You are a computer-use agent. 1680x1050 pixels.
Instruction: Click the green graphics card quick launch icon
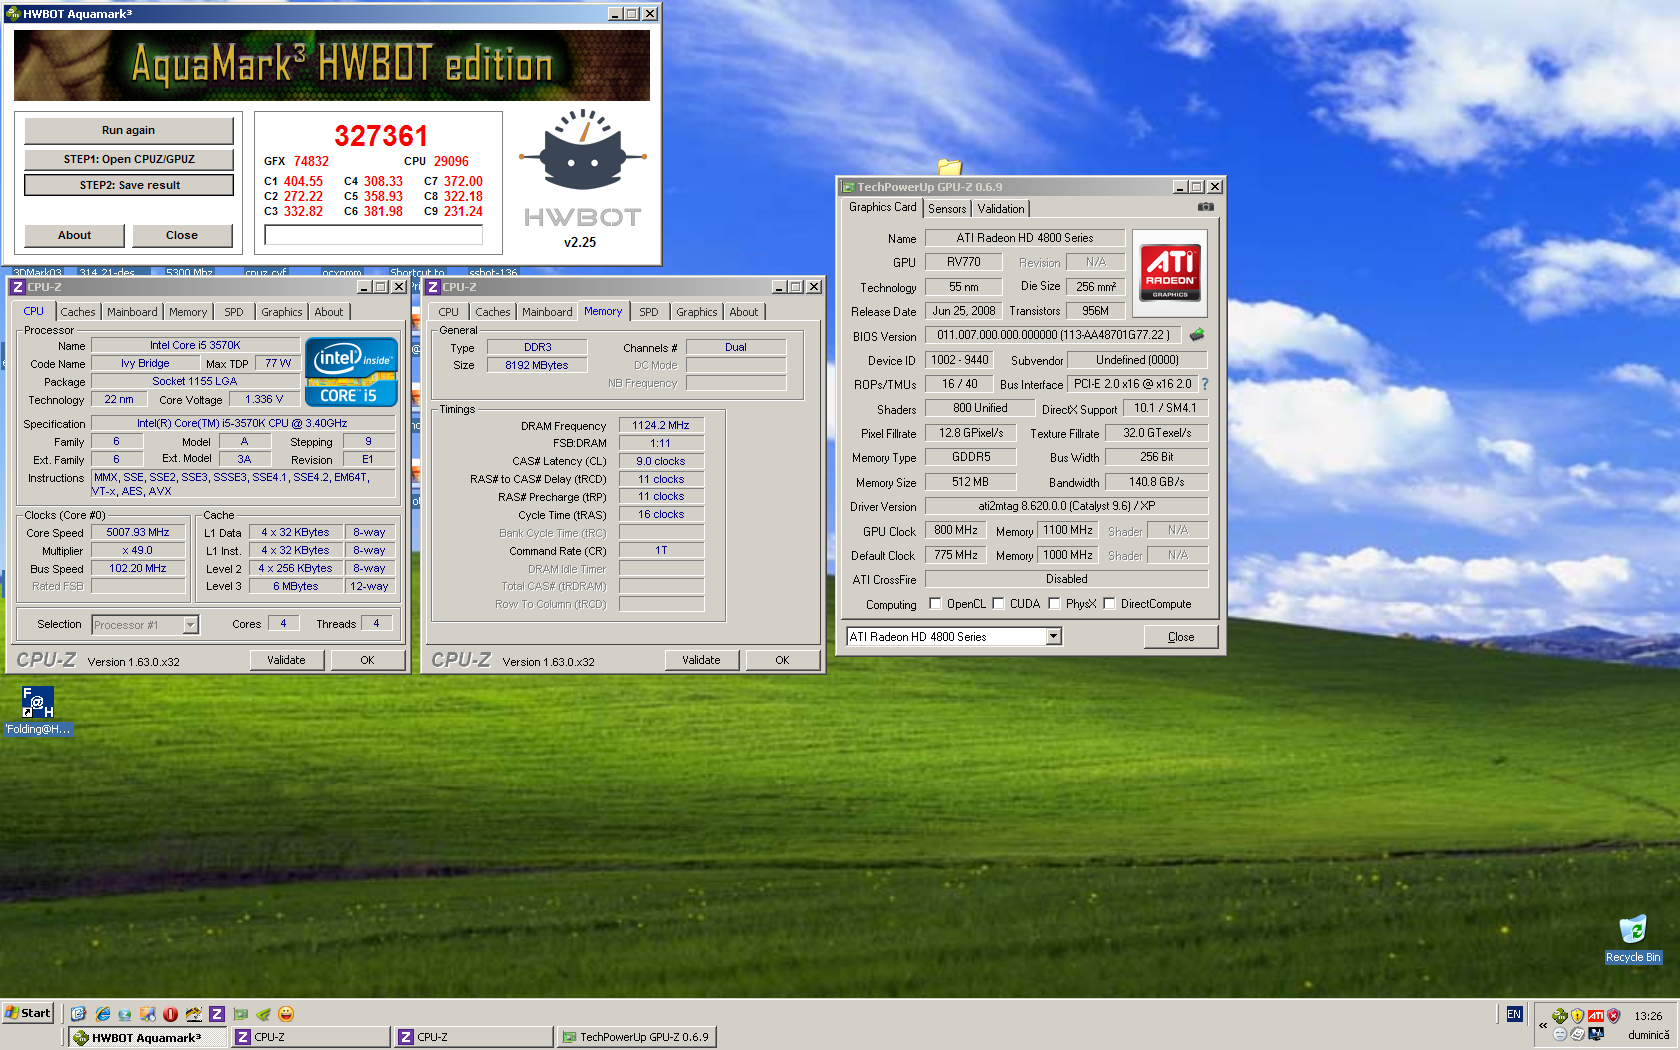[x=240, y=1014]
